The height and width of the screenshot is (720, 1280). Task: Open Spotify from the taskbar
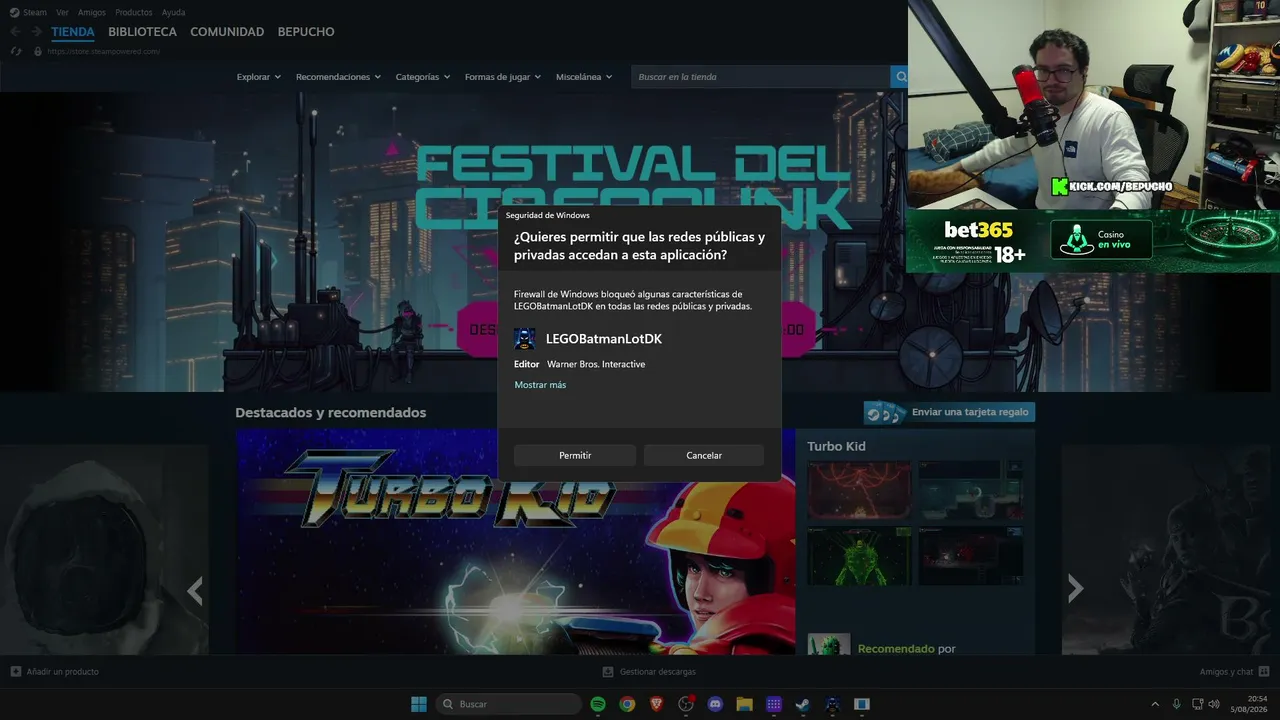[x=598, y=704]
